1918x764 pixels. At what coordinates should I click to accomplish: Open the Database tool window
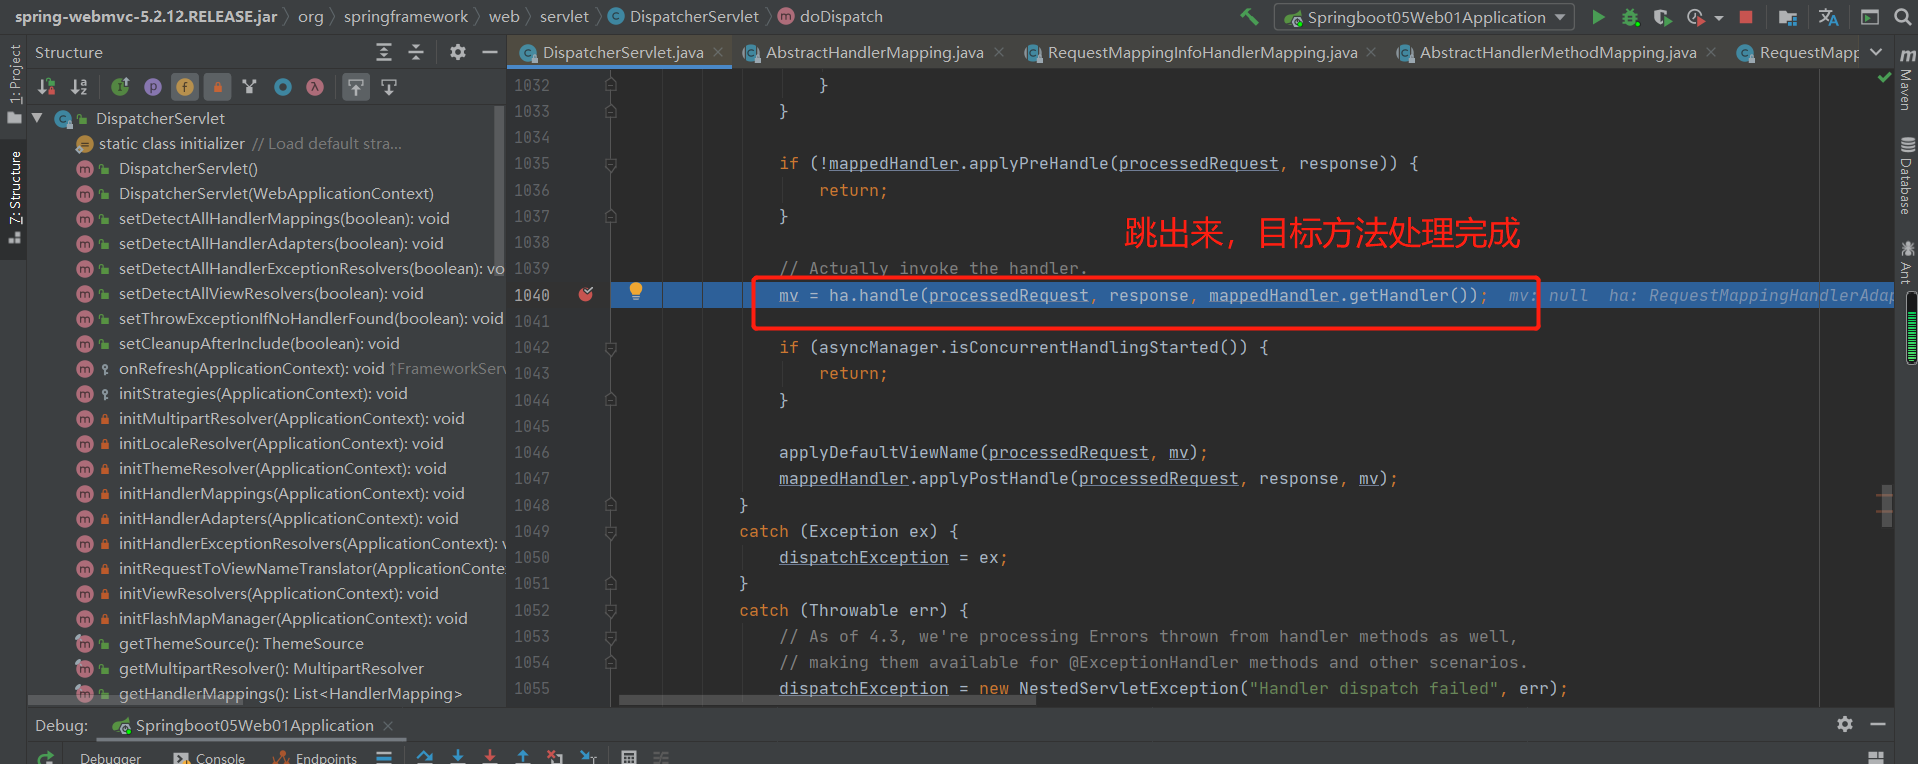[1906, 176]
